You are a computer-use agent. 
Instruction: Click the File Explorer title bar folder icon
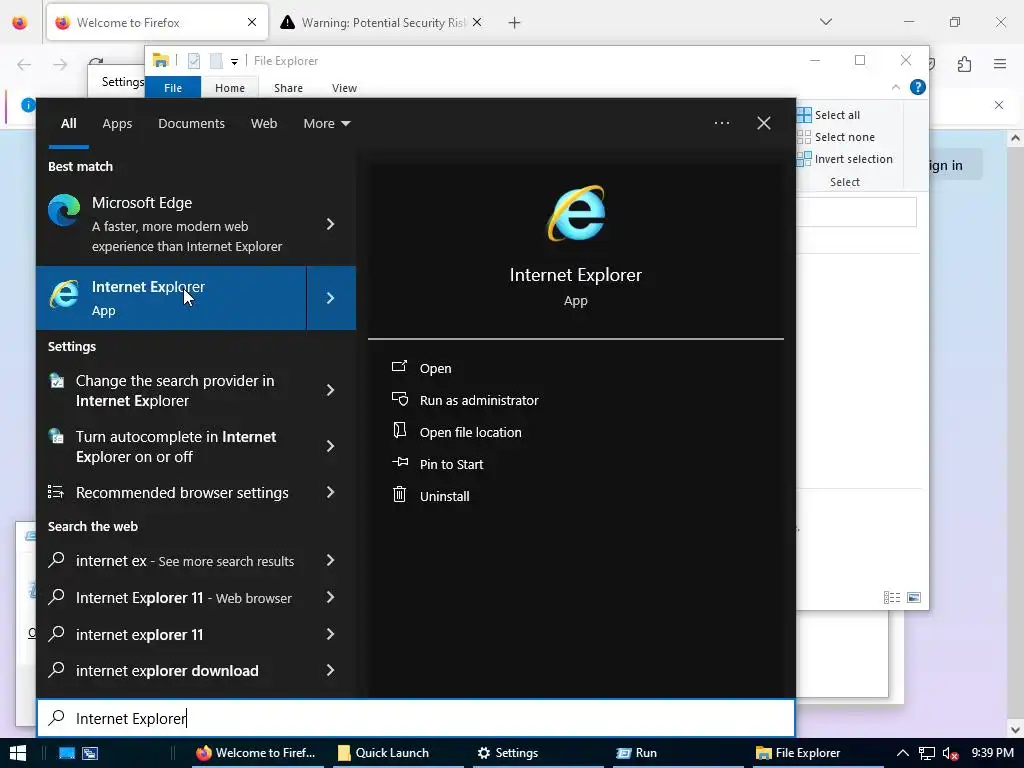point(161,61)
